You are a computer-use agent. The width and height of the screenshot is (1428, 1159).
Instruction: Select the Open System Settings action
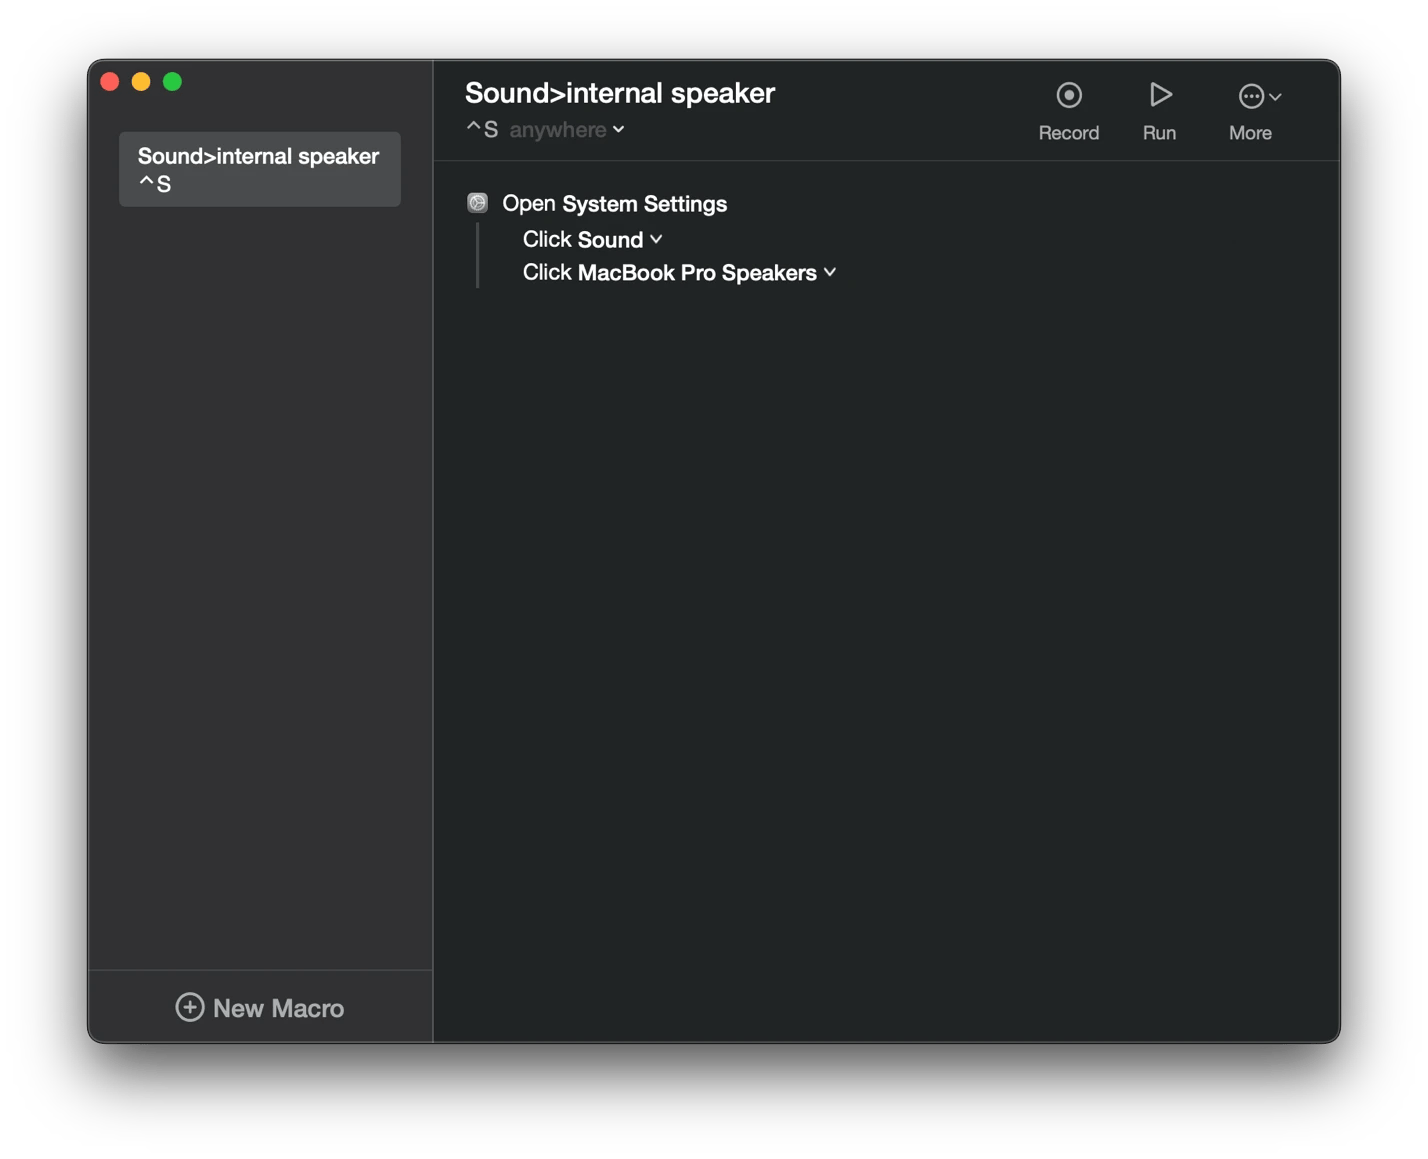614,203
